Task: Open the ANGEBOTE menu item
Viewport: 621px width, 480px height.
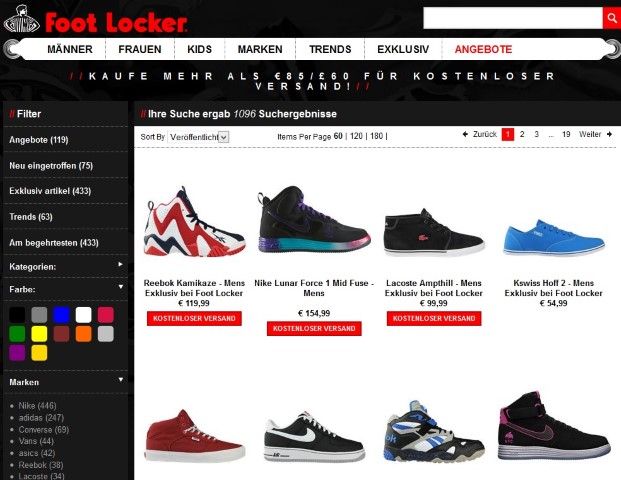Action: pos(483,49)
